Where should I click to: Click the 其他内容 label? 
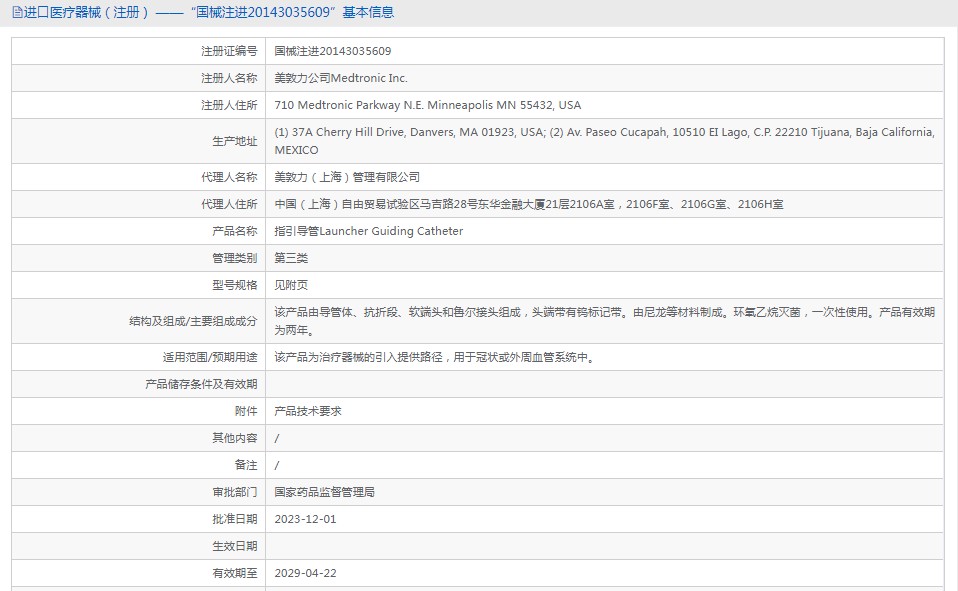[235, 438]
